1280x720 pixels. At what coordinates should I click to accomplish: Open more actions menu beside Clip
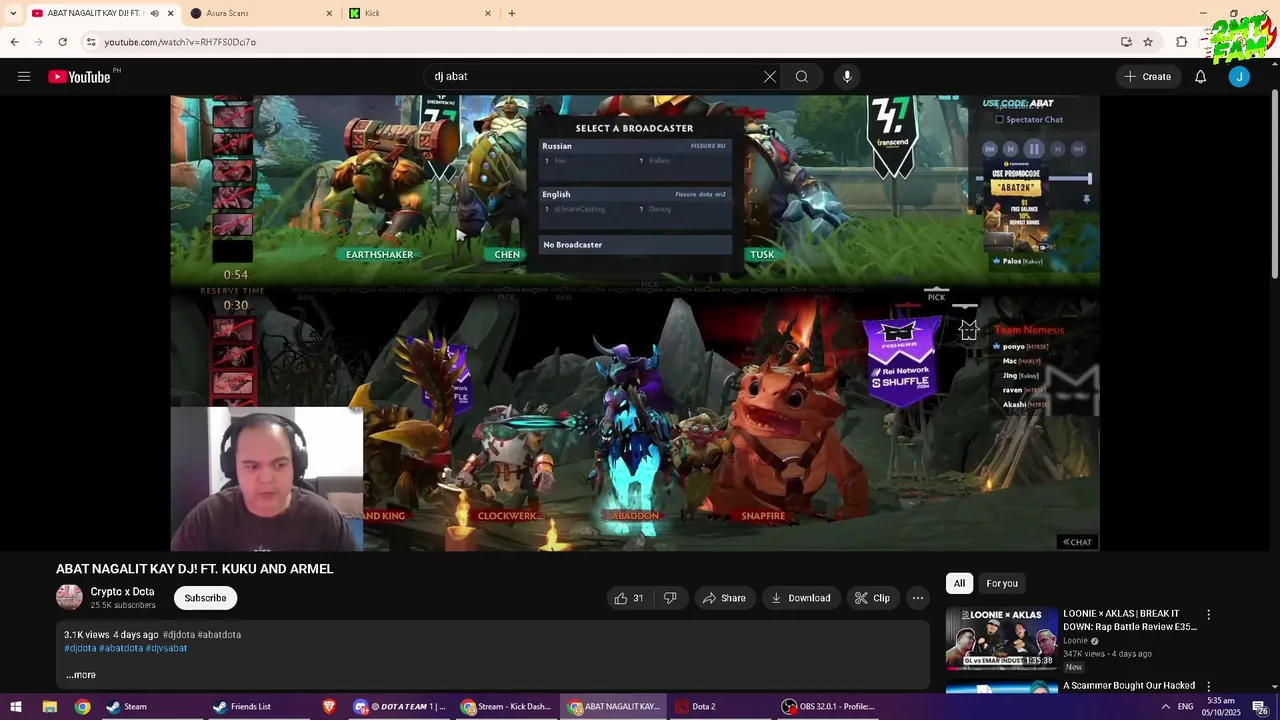click(917, 598)
